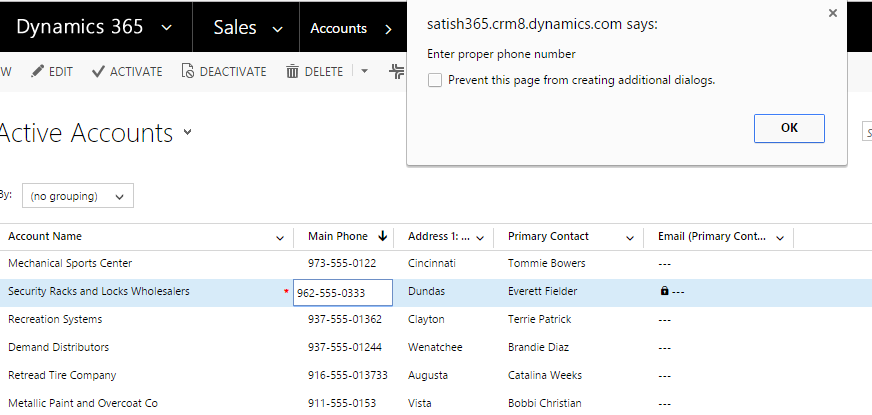Open the Mechanical Sports Center account
The height and width of the screenshot is (415, 872).
[x=70, y=263]
